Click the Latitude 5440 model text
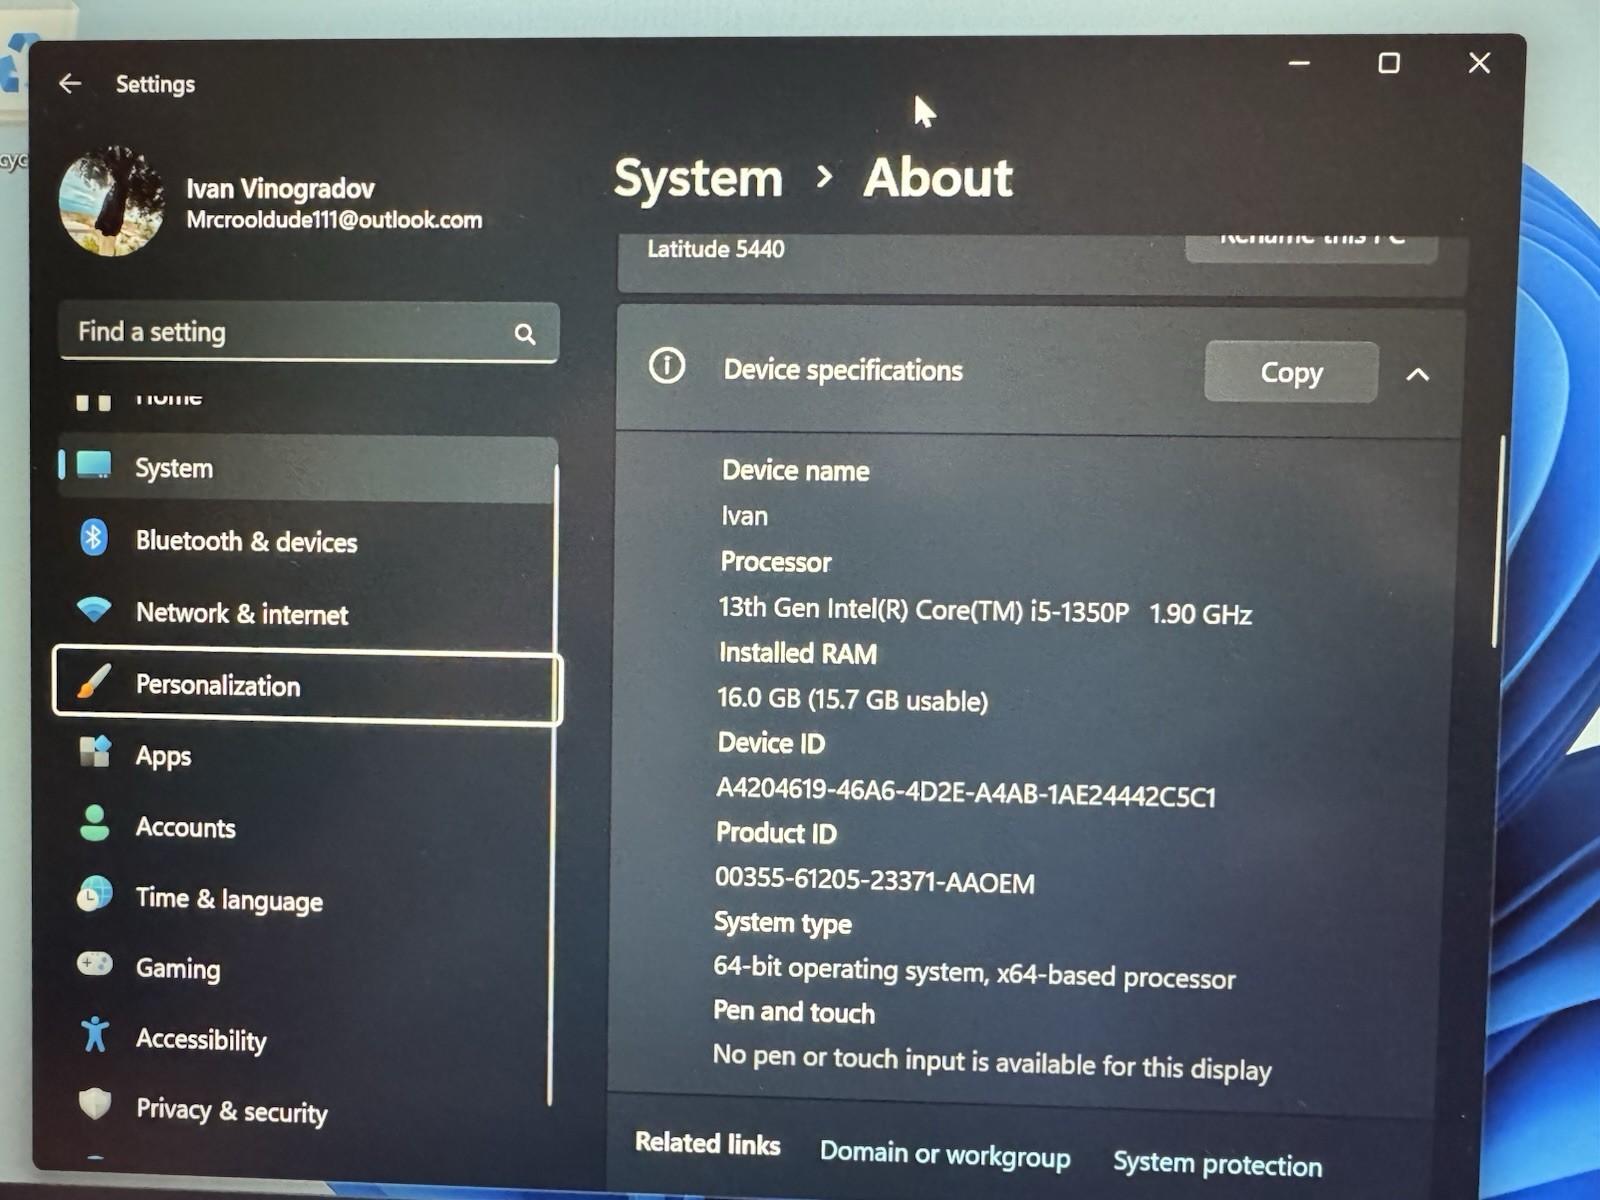Image resolution: width=1600 pixels, height=1200 pixels. (x=716, y=249)
